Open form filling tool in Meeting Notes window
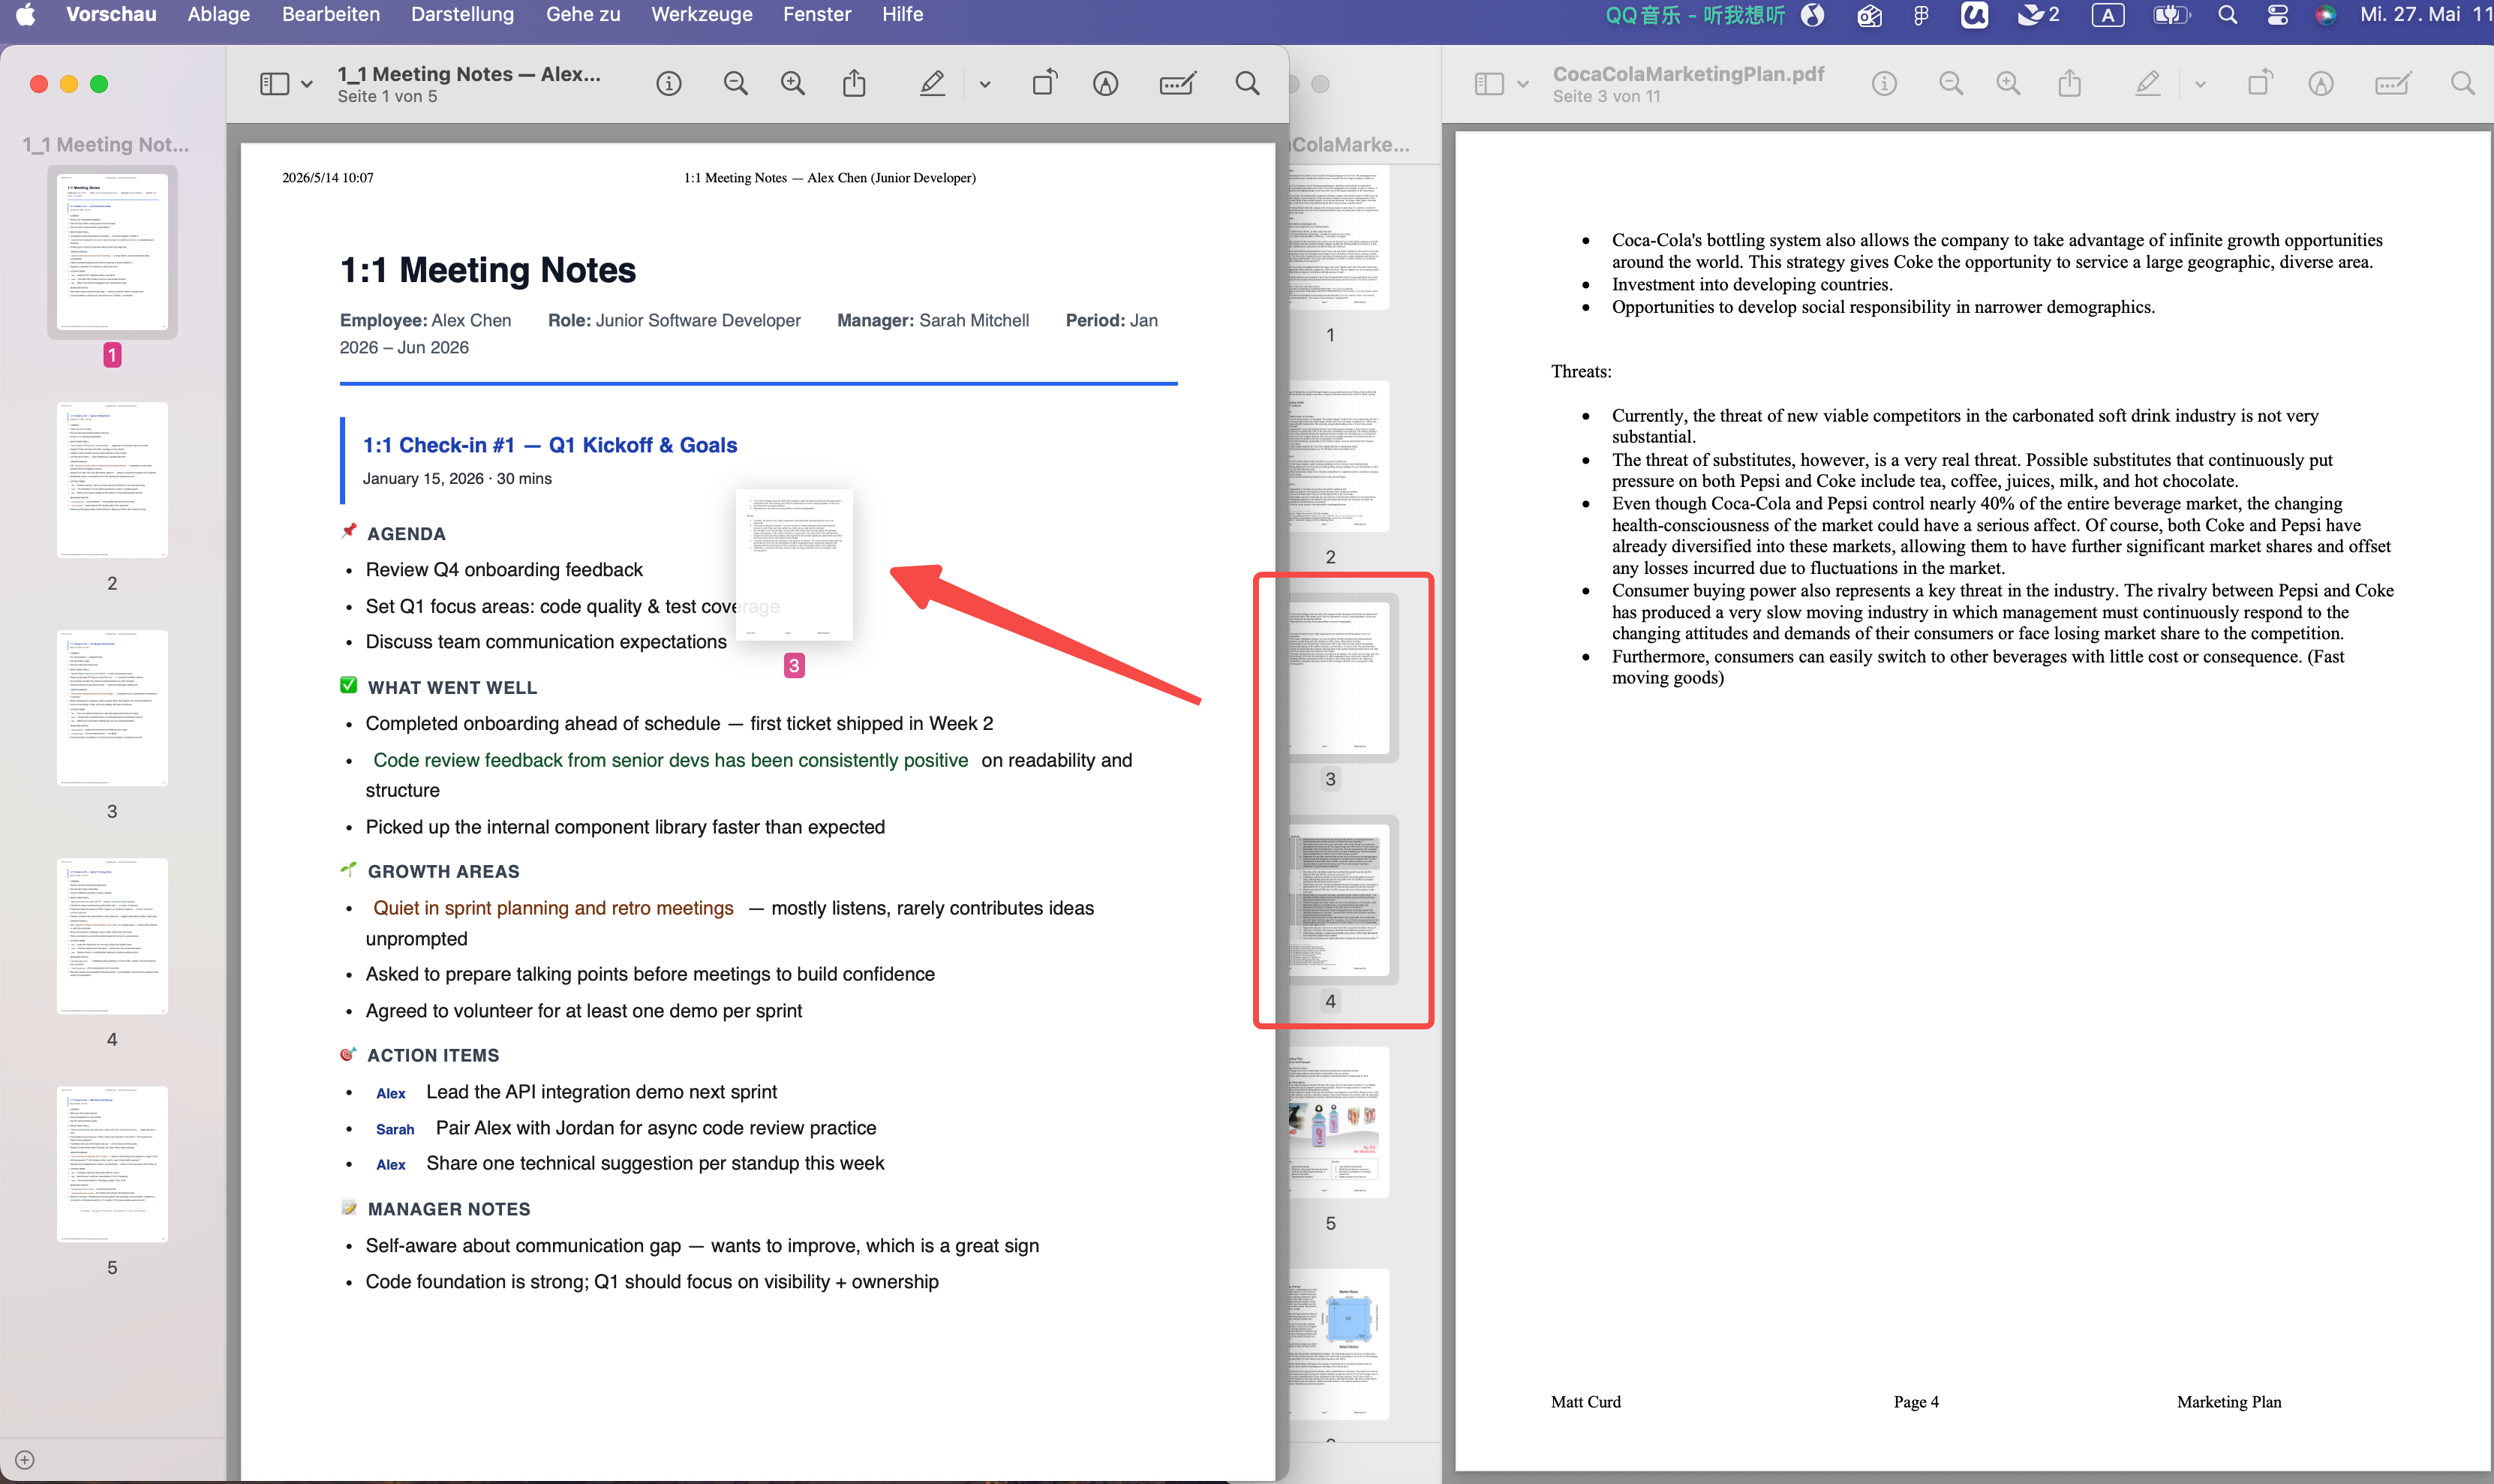Image resolution: width=2494 pixels, height=1484 pixels. (x=1177, y=84)
